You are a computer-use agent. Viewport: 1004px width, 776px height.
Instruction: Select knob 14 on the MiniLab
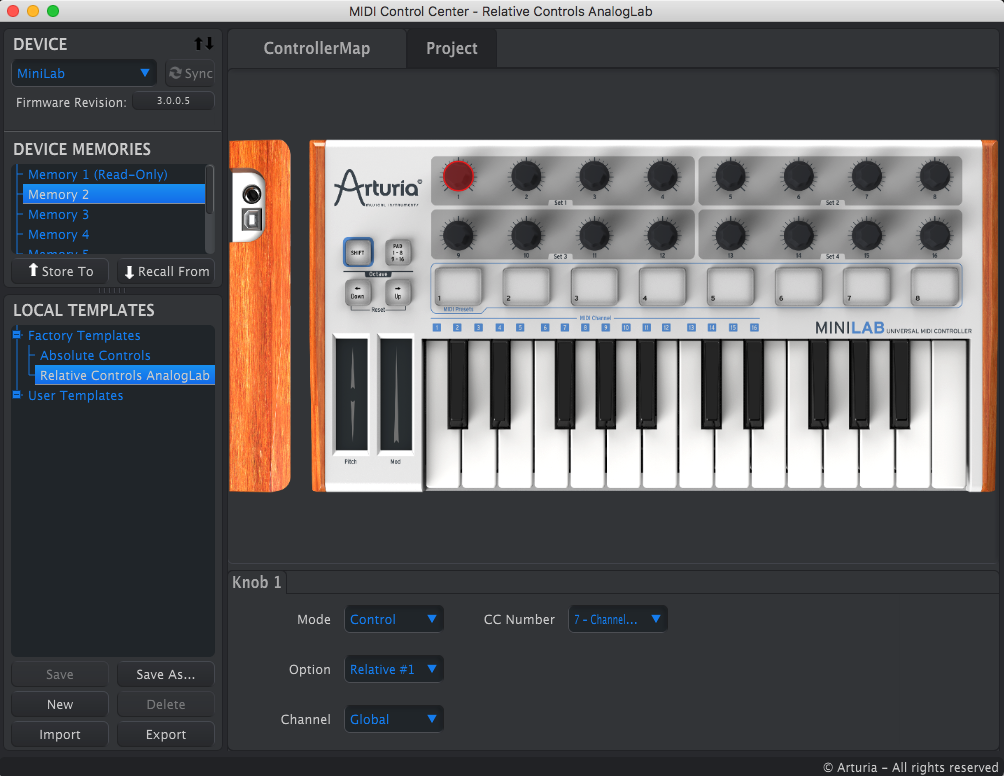pyautogui.click(x=798, y=234)
